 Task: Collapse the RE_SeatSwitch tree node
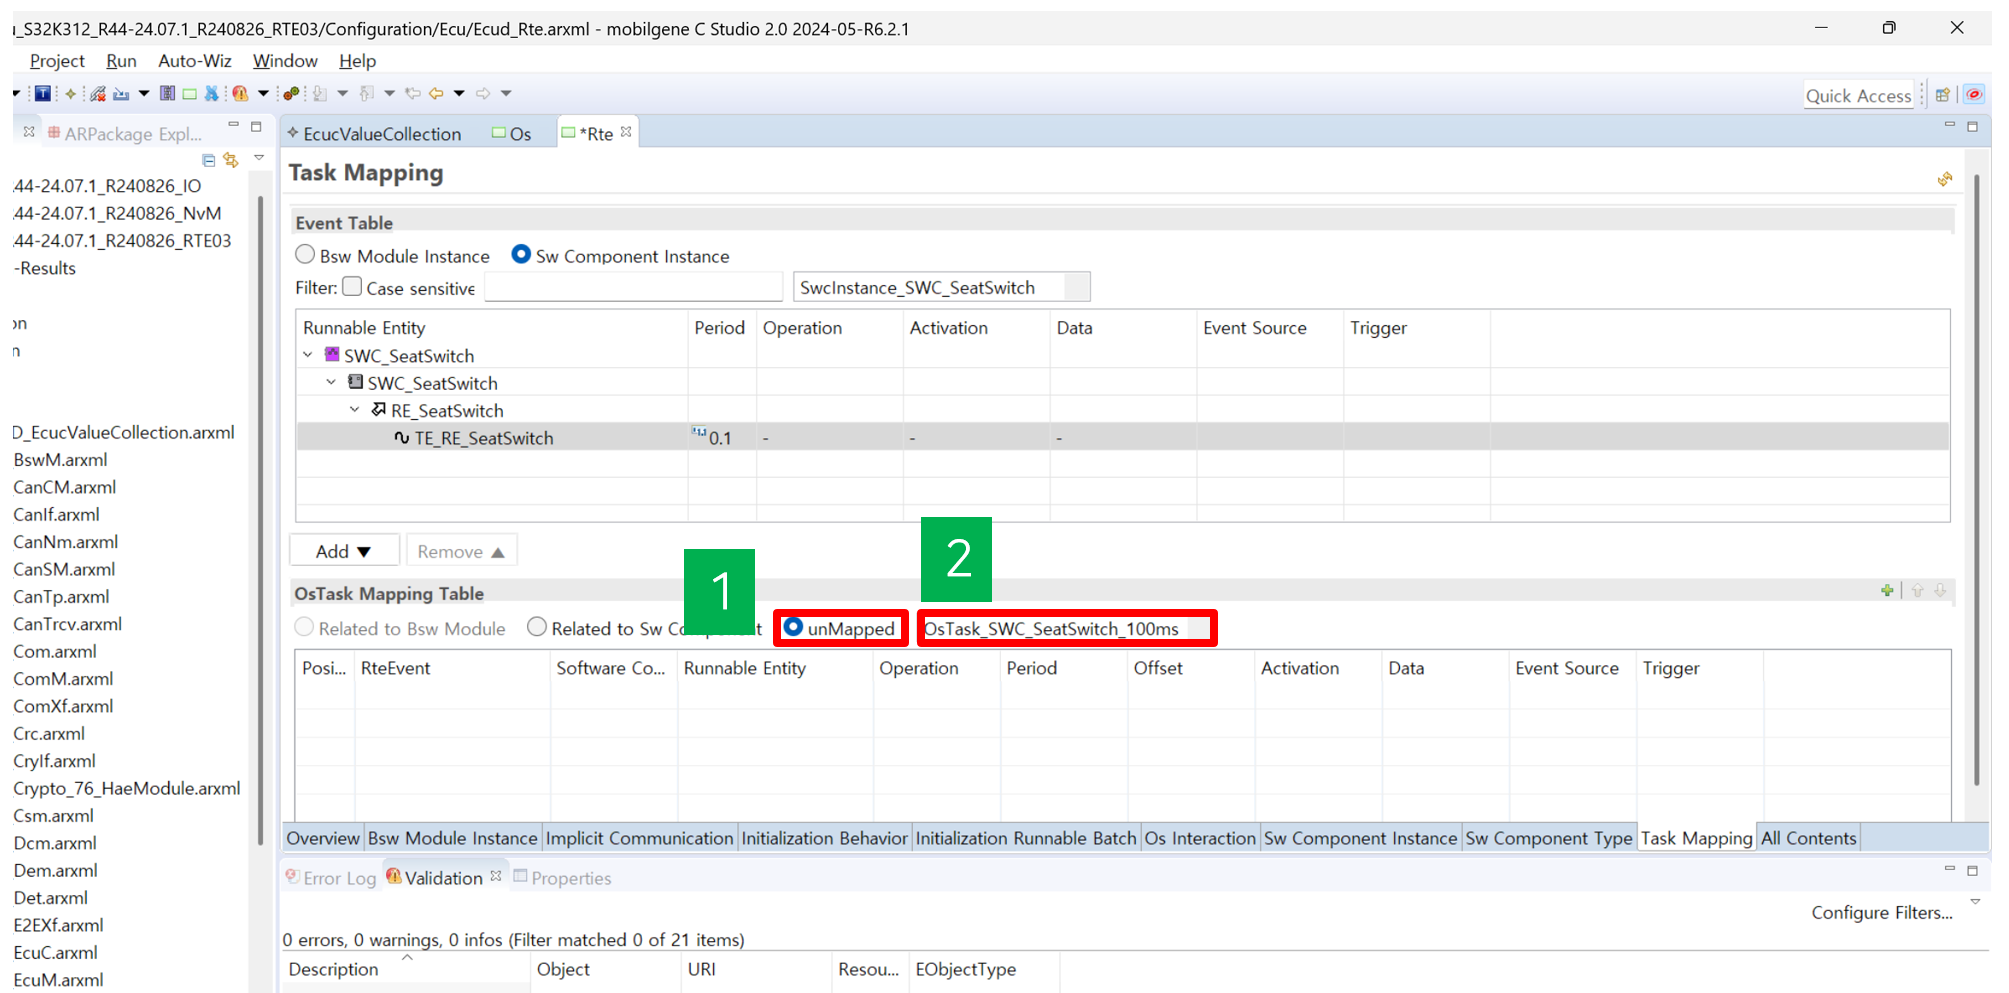(355, 410)
